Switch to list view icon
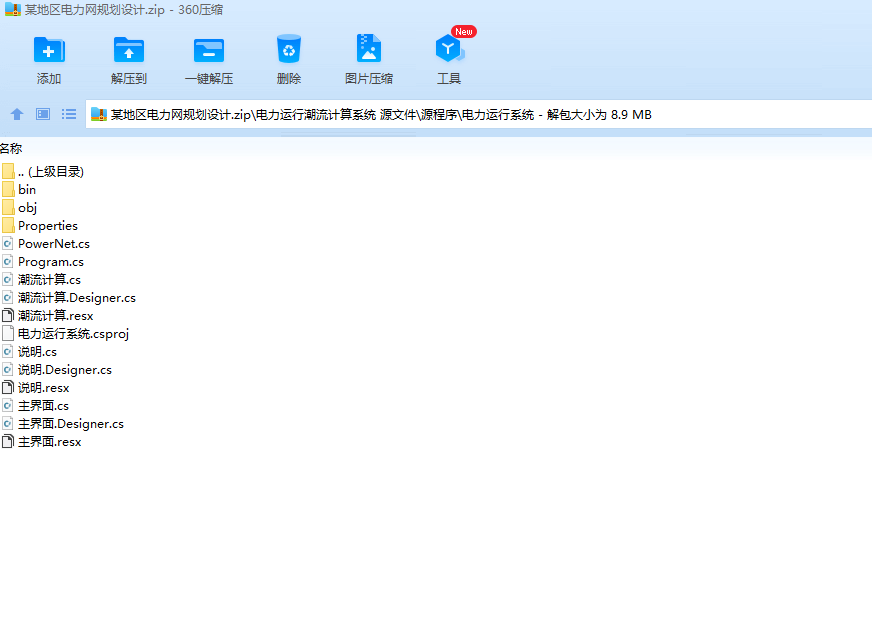This screenshot has height=634, width=872. click(x=69, y=114)
